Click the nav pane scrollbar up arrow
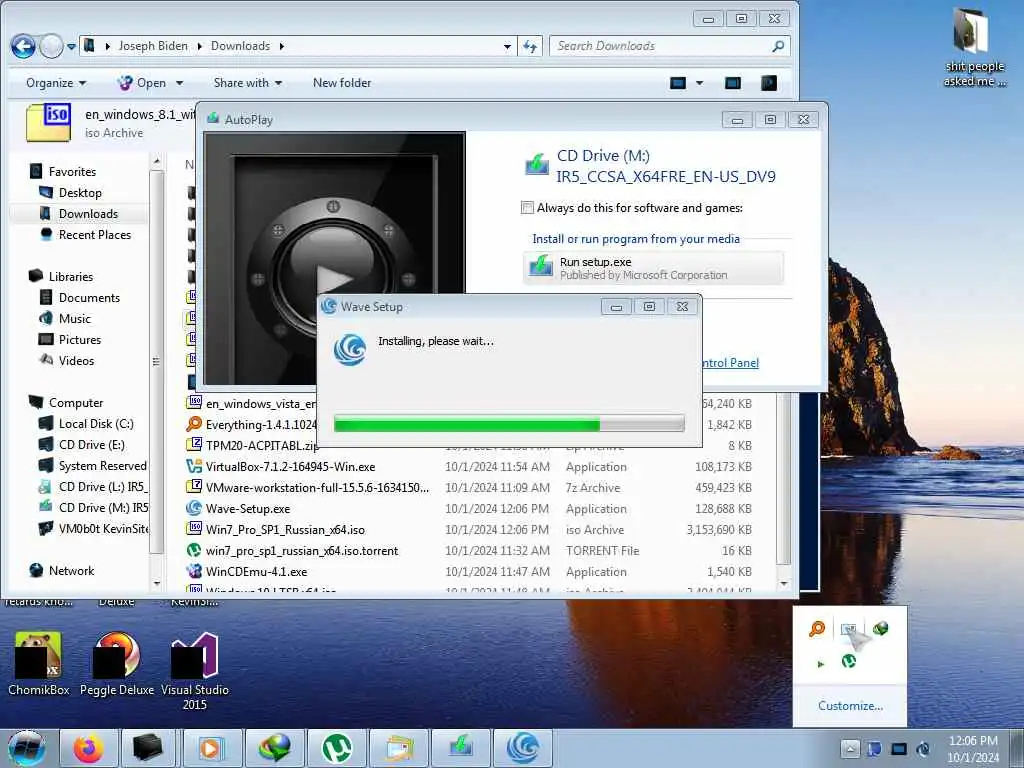 [x=156, y=161]
